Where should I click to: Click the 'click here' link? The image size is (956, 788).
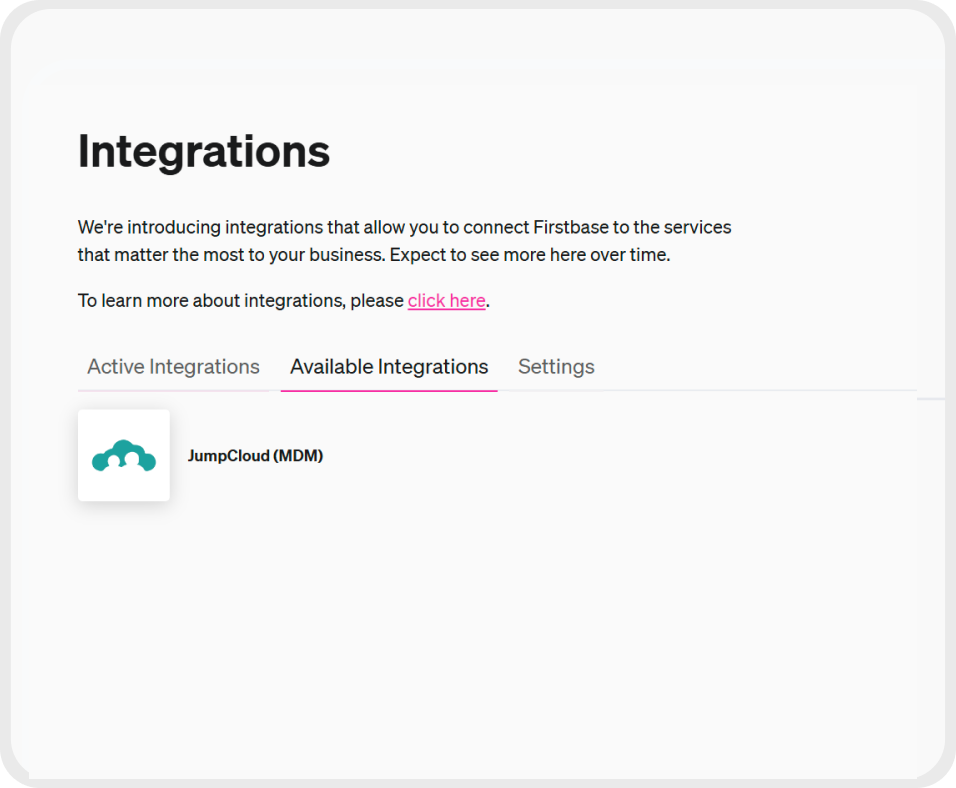pos(446,300)
